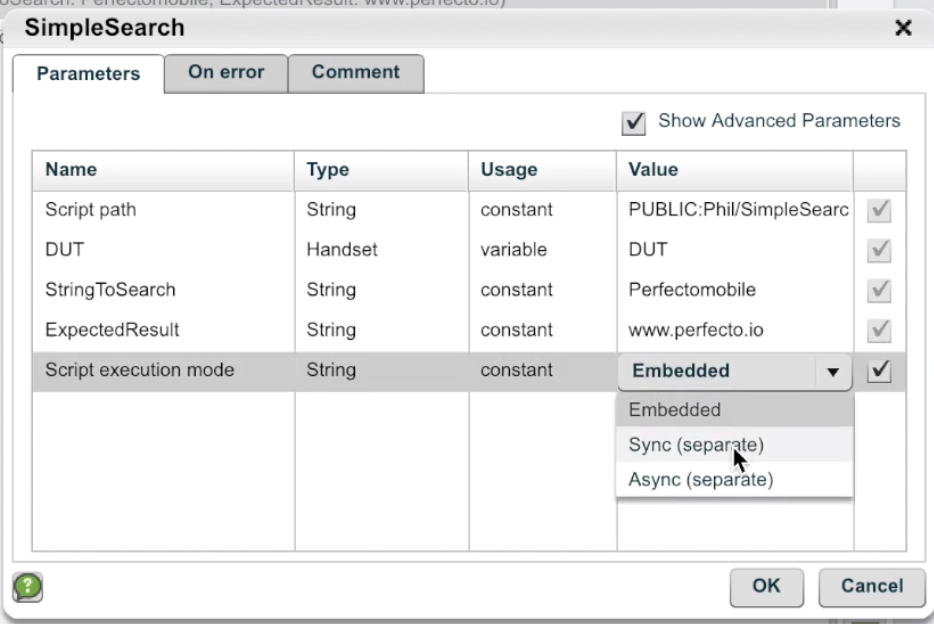Click the www.perfecto.io value cell
Viewport: 934px width, 624px height.
pyautogui.click(x=696, y=330)
